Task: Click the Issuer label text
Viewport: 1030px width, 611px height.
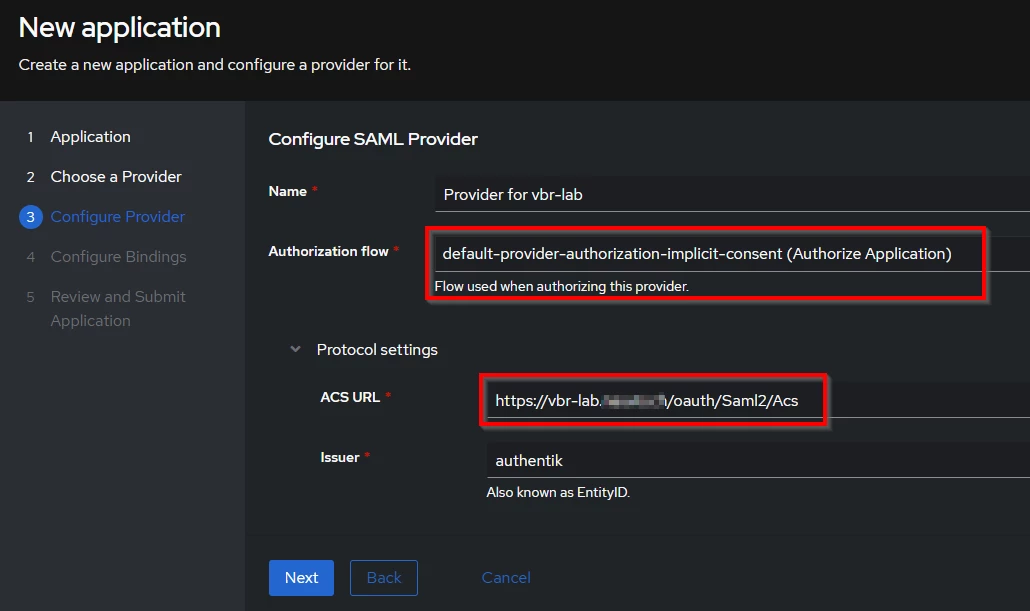Action: coord(340,457)
